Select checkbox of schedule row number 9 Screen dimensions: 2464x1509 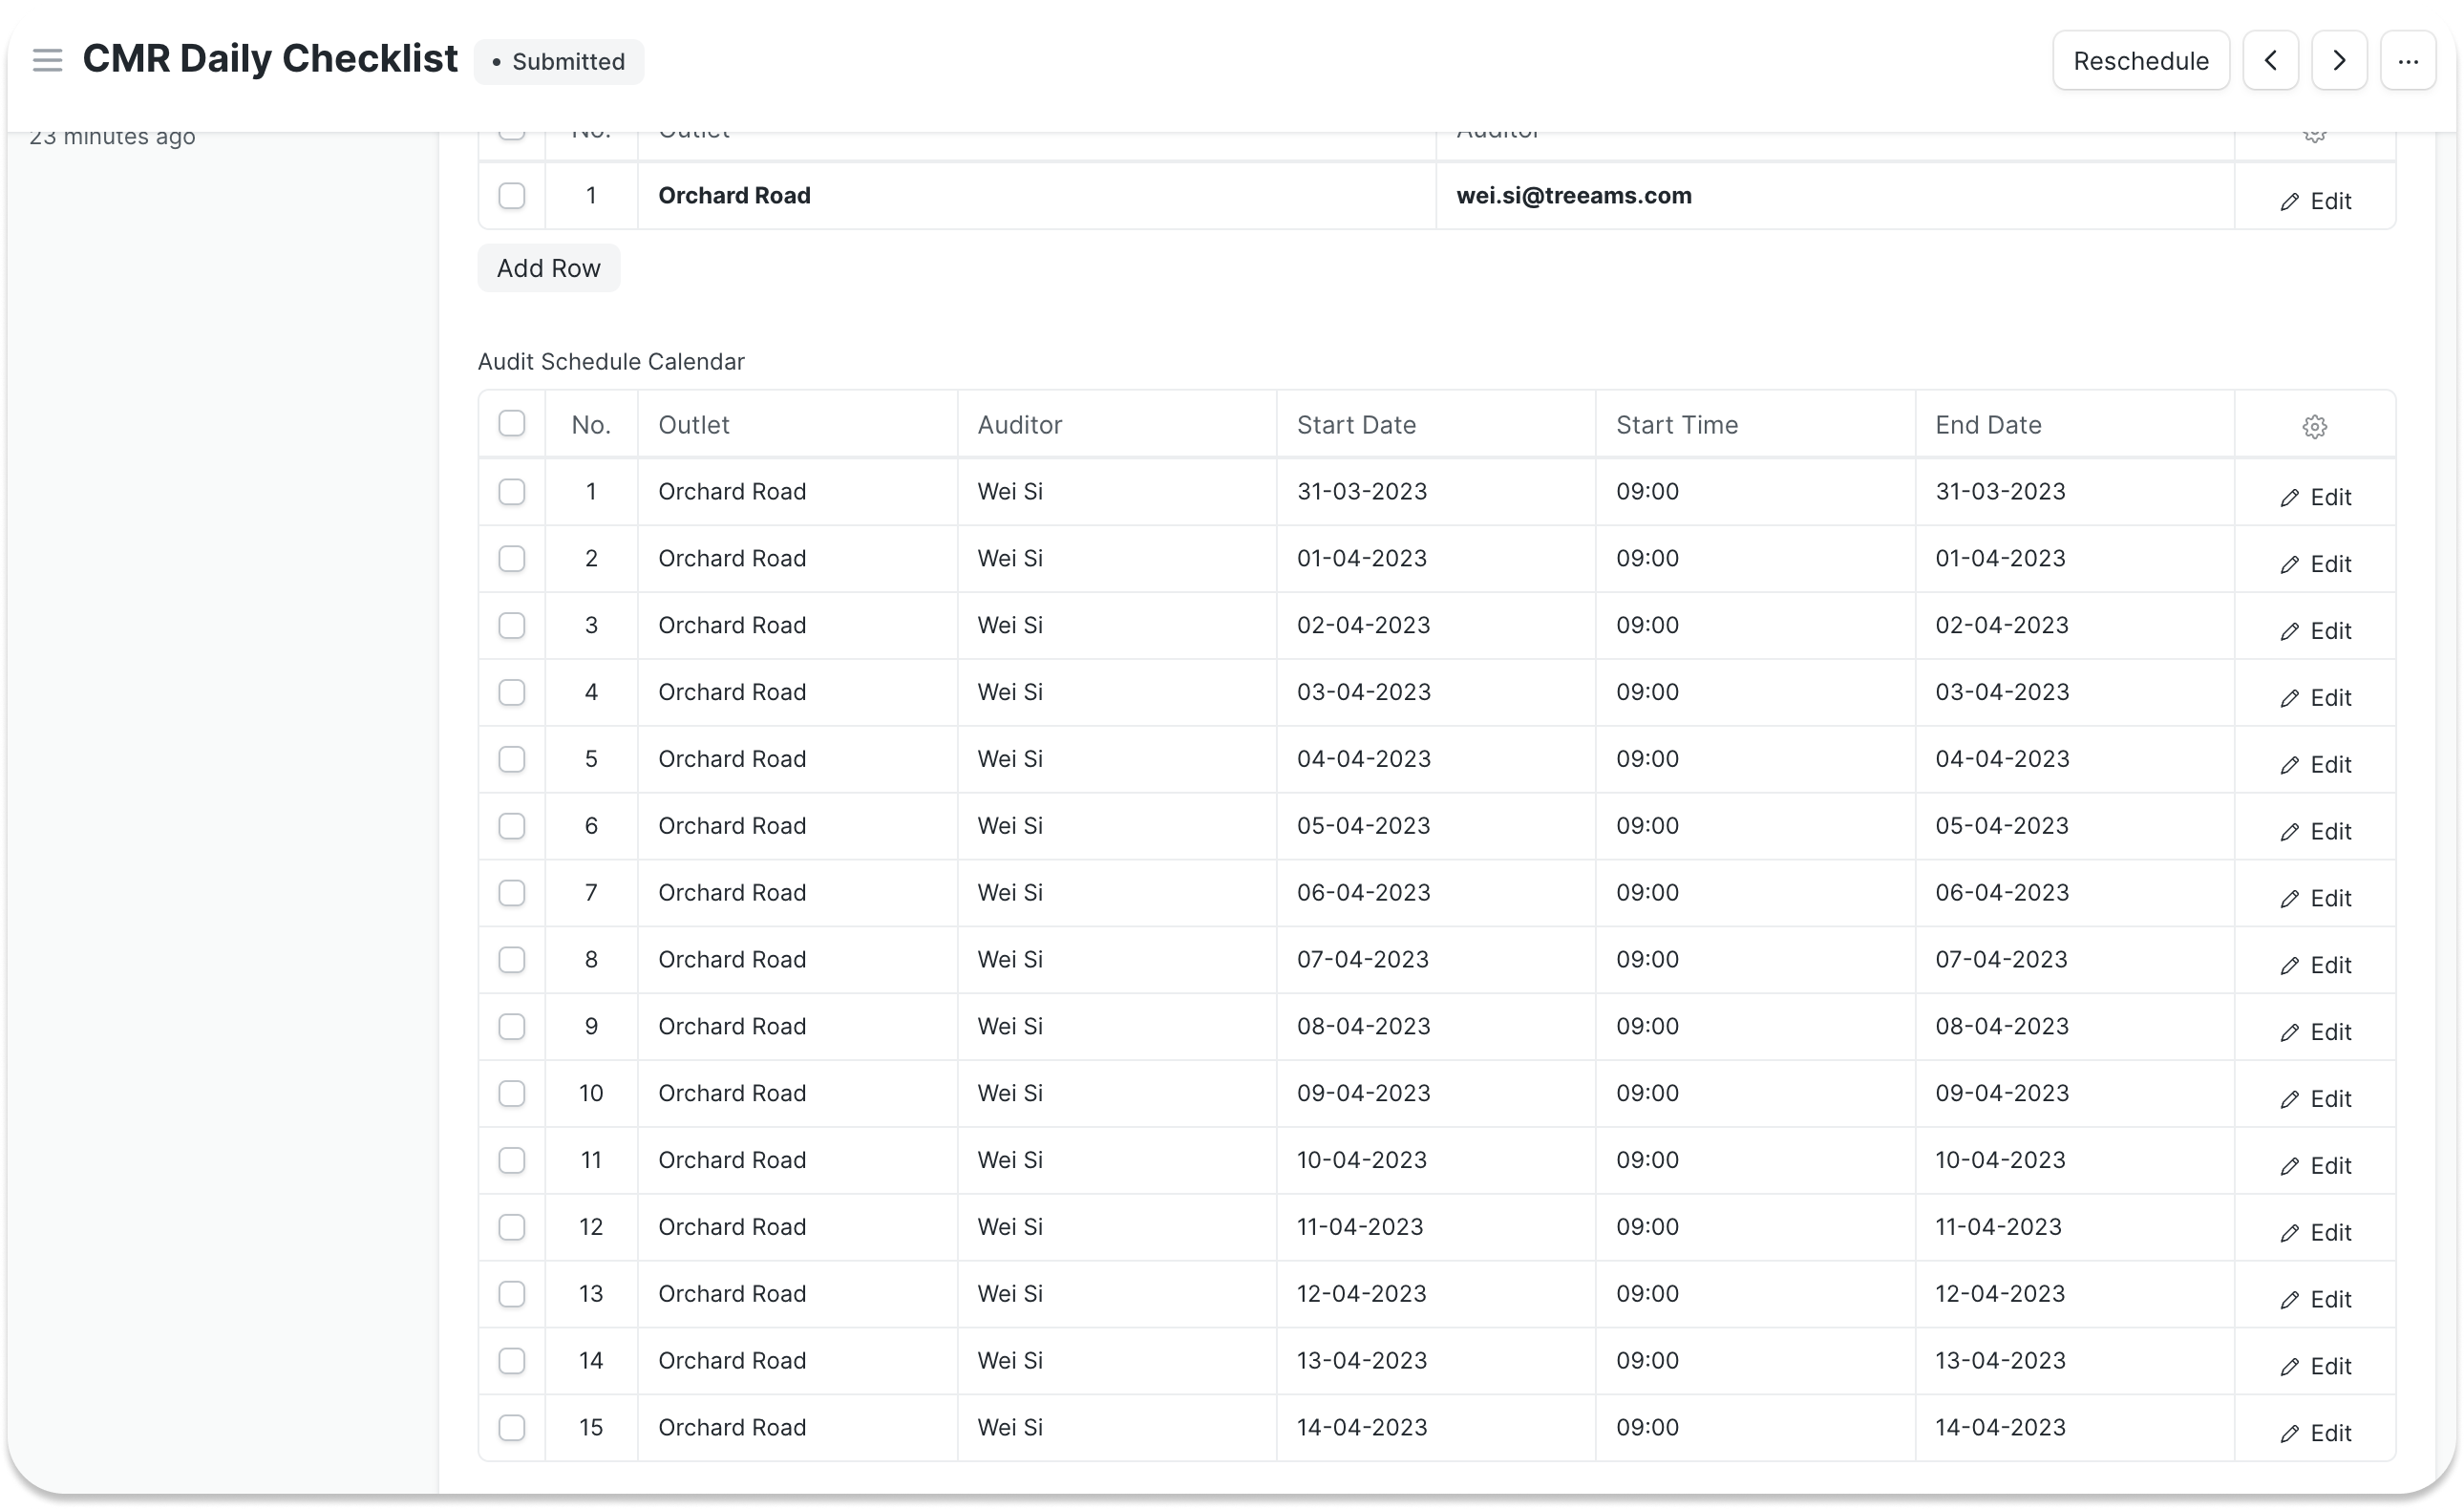coord(512,1027)
